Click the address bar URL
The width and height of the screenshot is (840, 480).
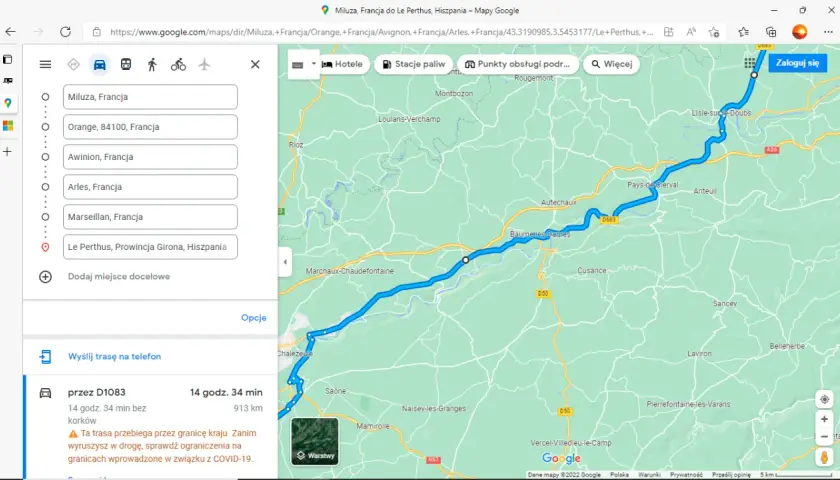point(381,32)
